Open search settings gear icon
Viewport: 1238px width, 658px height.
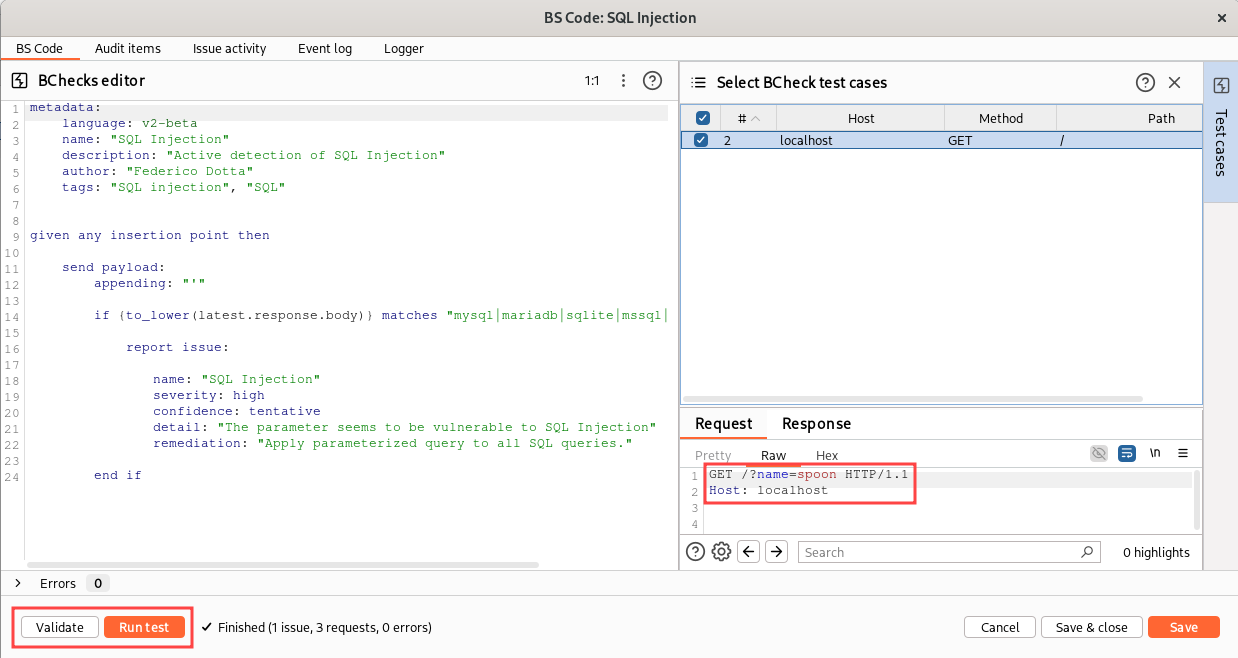click(x=721, y=552)
